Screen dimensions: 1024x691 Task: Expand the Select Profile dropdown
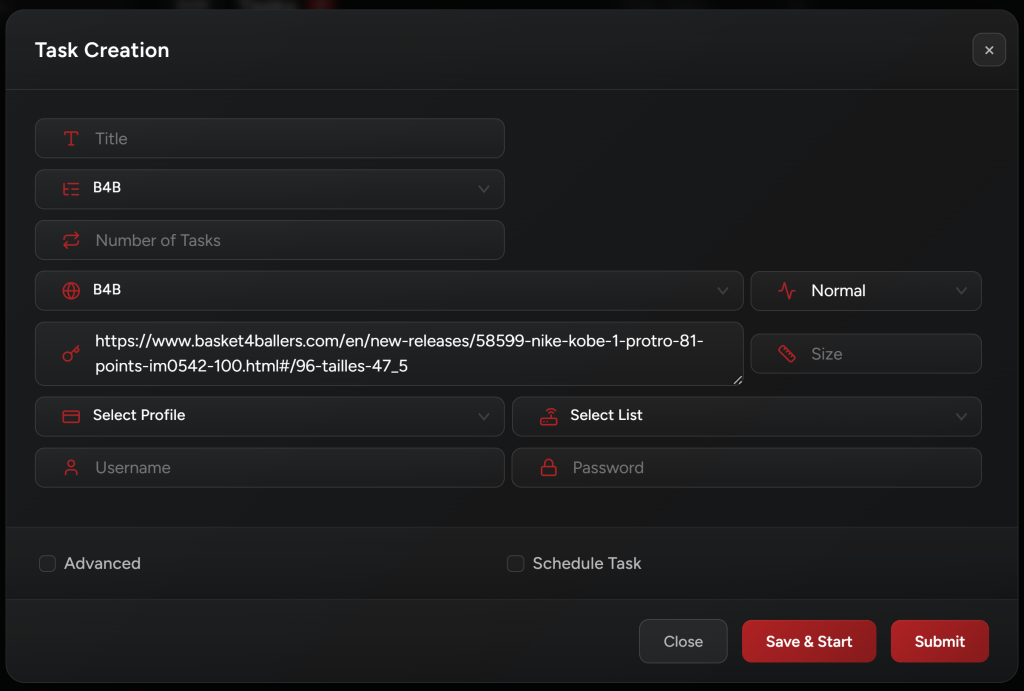pos(269,416)
